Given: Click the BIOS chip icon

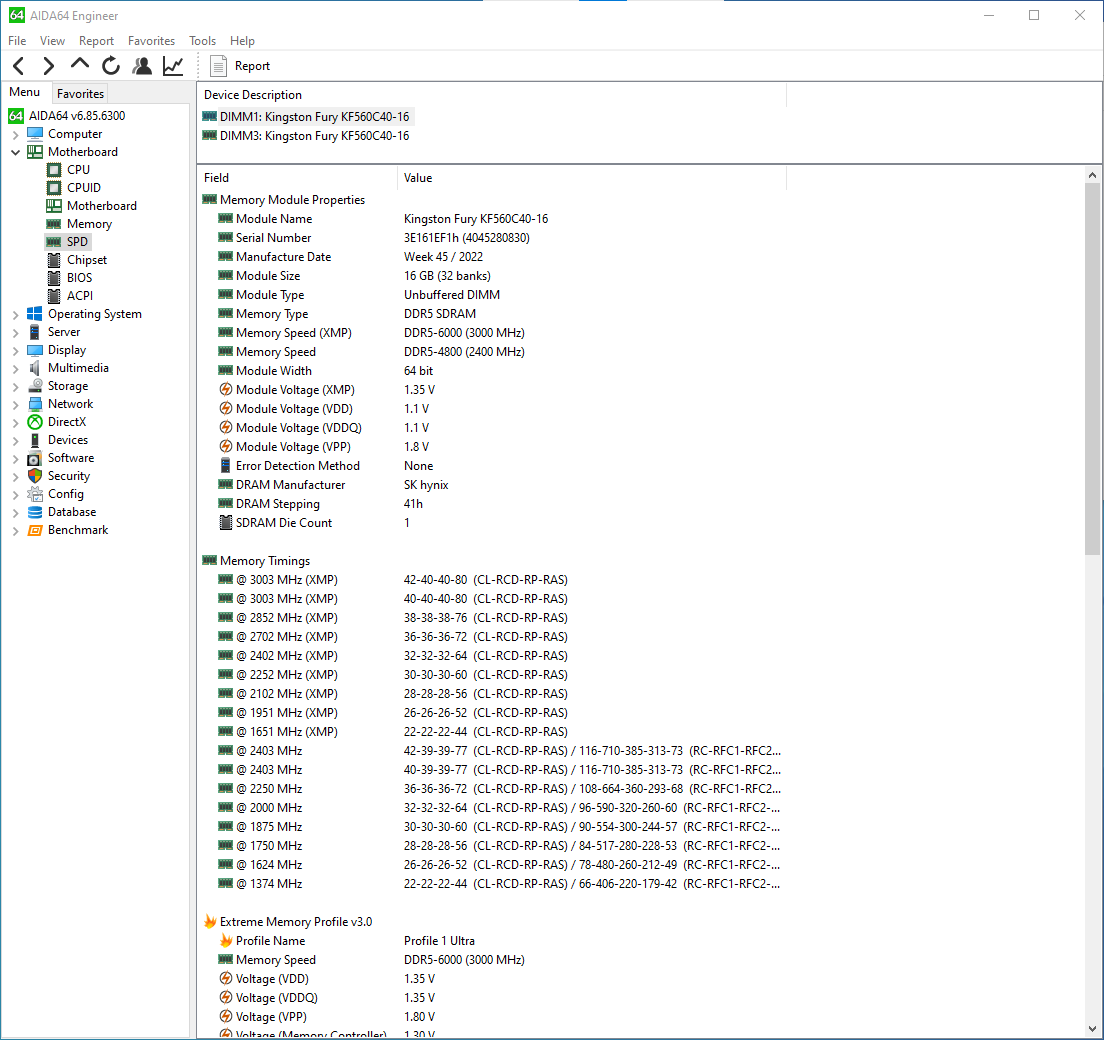Looking at the screenshot, I should (x=54, y=278).
